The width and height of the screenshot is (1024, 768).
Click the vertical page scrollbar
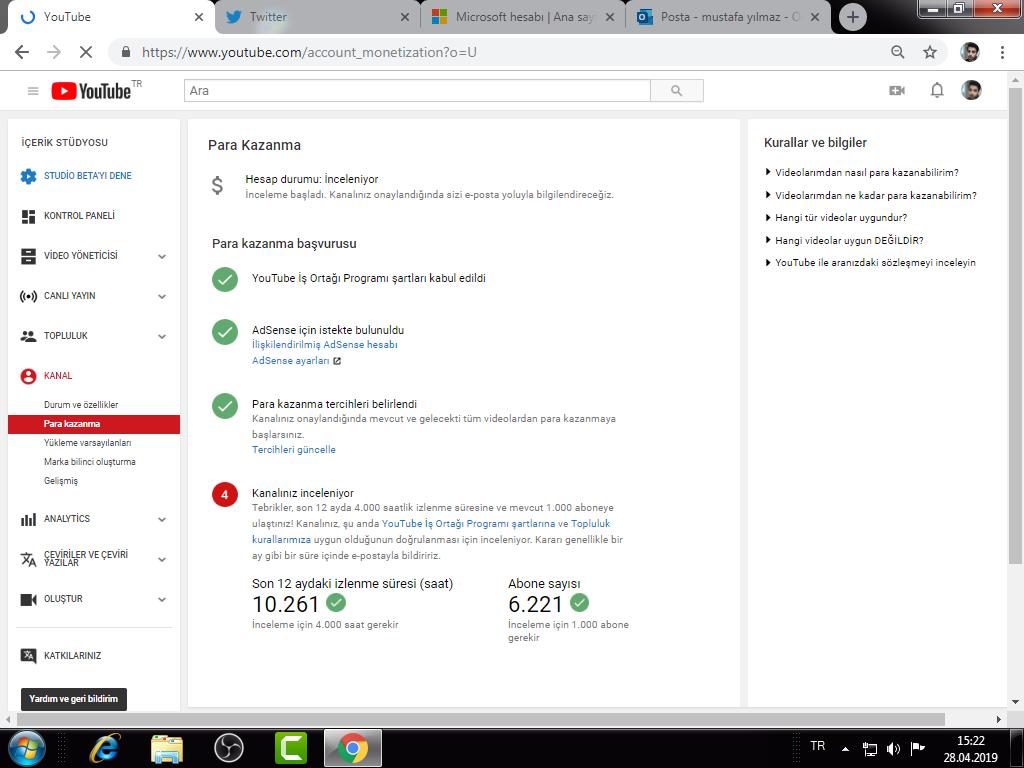[1015, 325]
